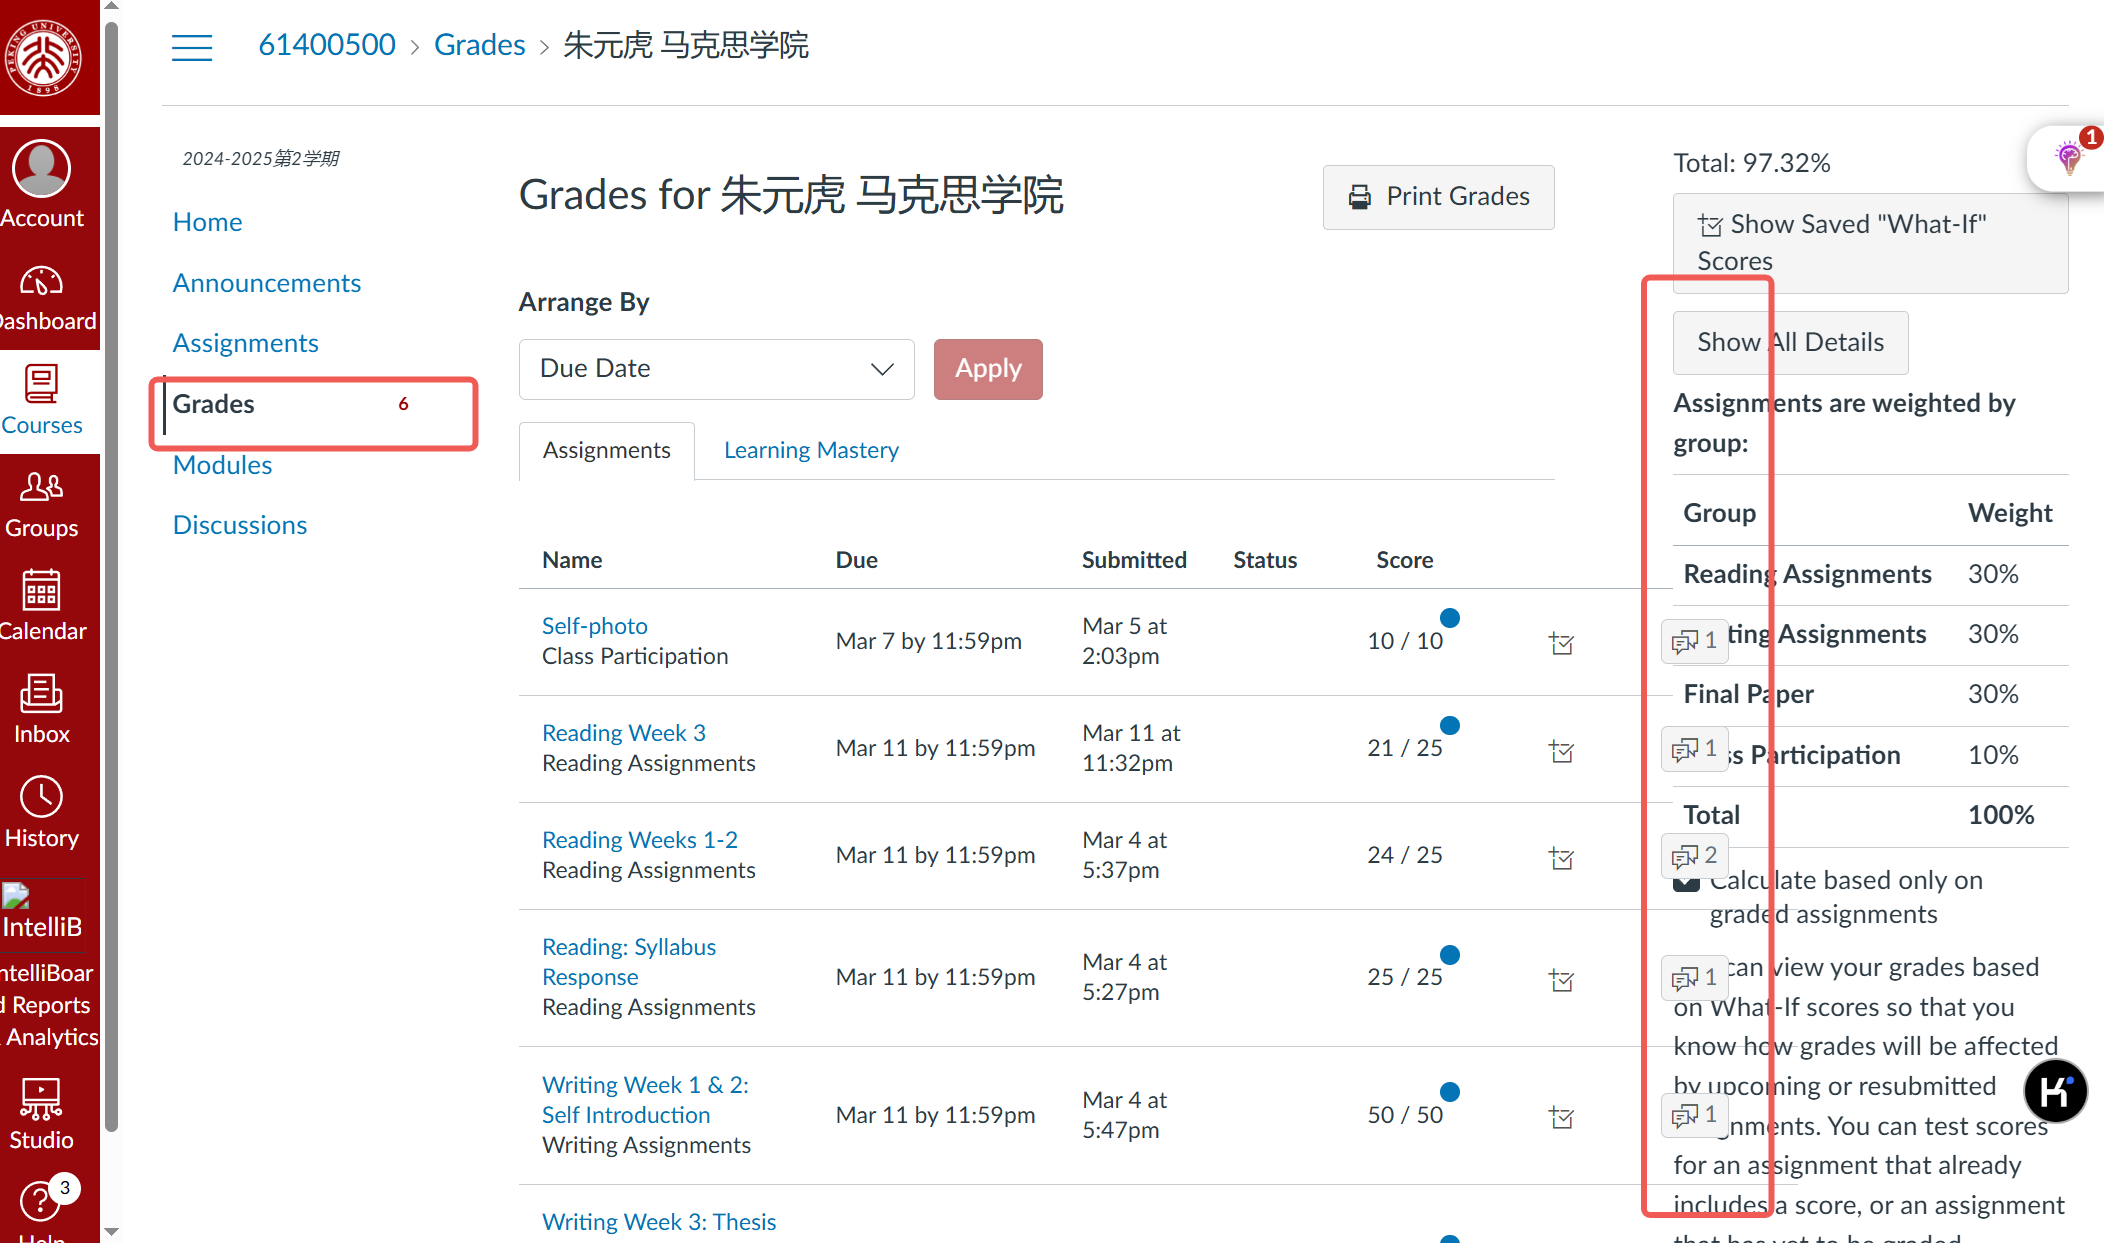Click the Print Grades button

pyautogui.click(x=1438, y=197)
